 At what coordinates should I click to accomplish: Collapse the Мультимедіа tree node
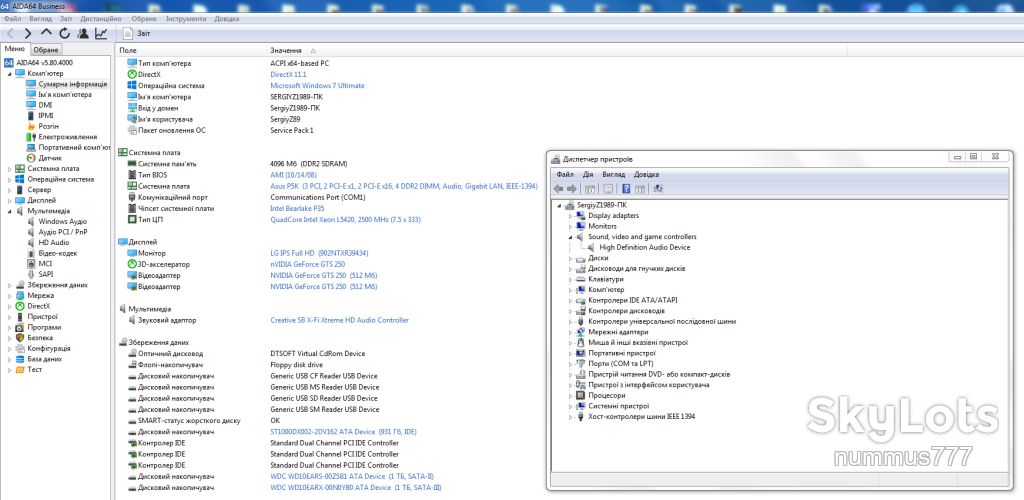[x=10, y=211]
